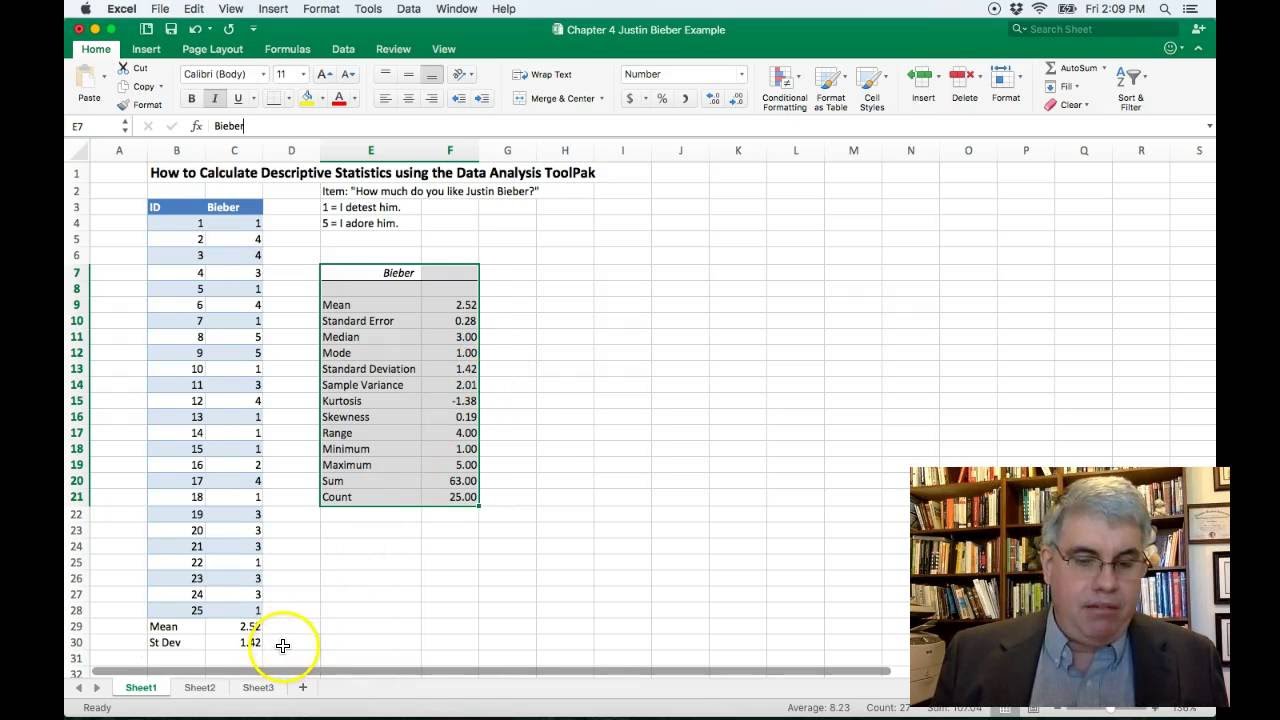The width and height of the screenshot is (1280, 720).
Task: Open the Formulas ribbon tab
Action: point(287,49)
